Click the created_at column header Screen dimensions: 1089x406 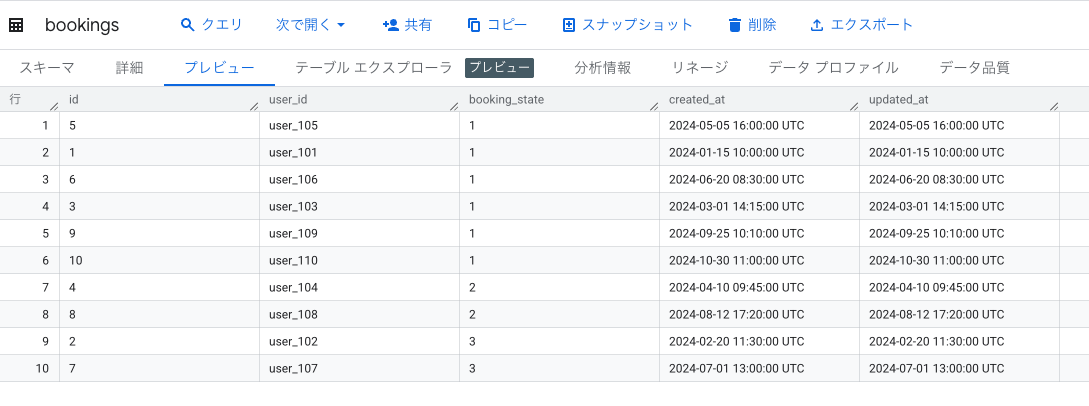(760, 99)
